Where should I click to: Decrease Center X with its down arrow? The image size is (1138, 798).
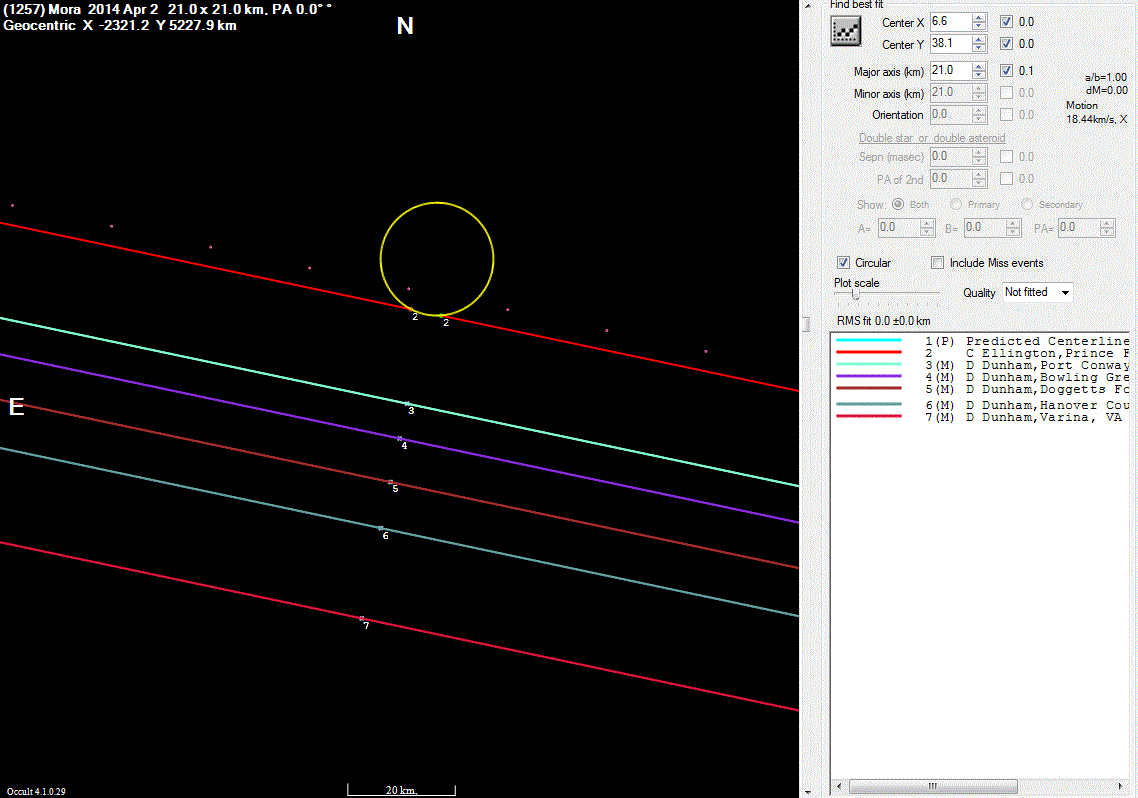click(x=979, y=26)
